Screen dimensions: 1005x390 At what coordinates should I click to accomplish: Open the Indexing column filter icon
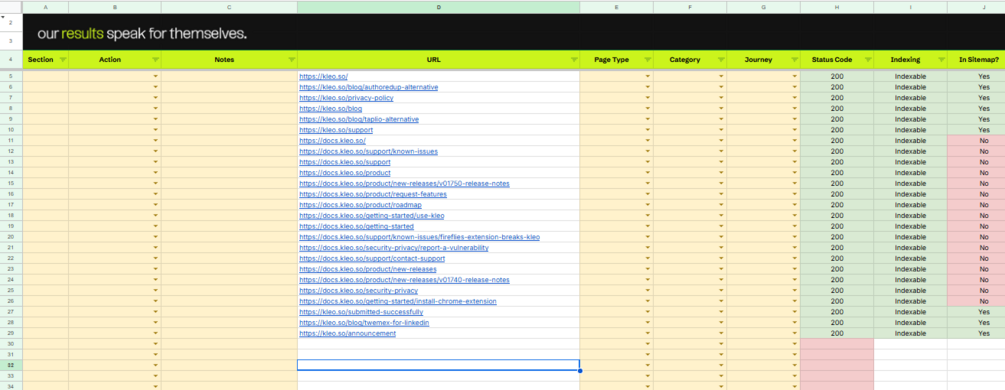pyautogui.click(x=942, y=60)
